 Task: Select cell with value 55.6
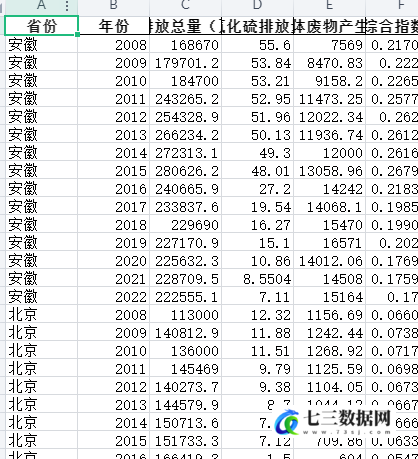coord(257,45)
